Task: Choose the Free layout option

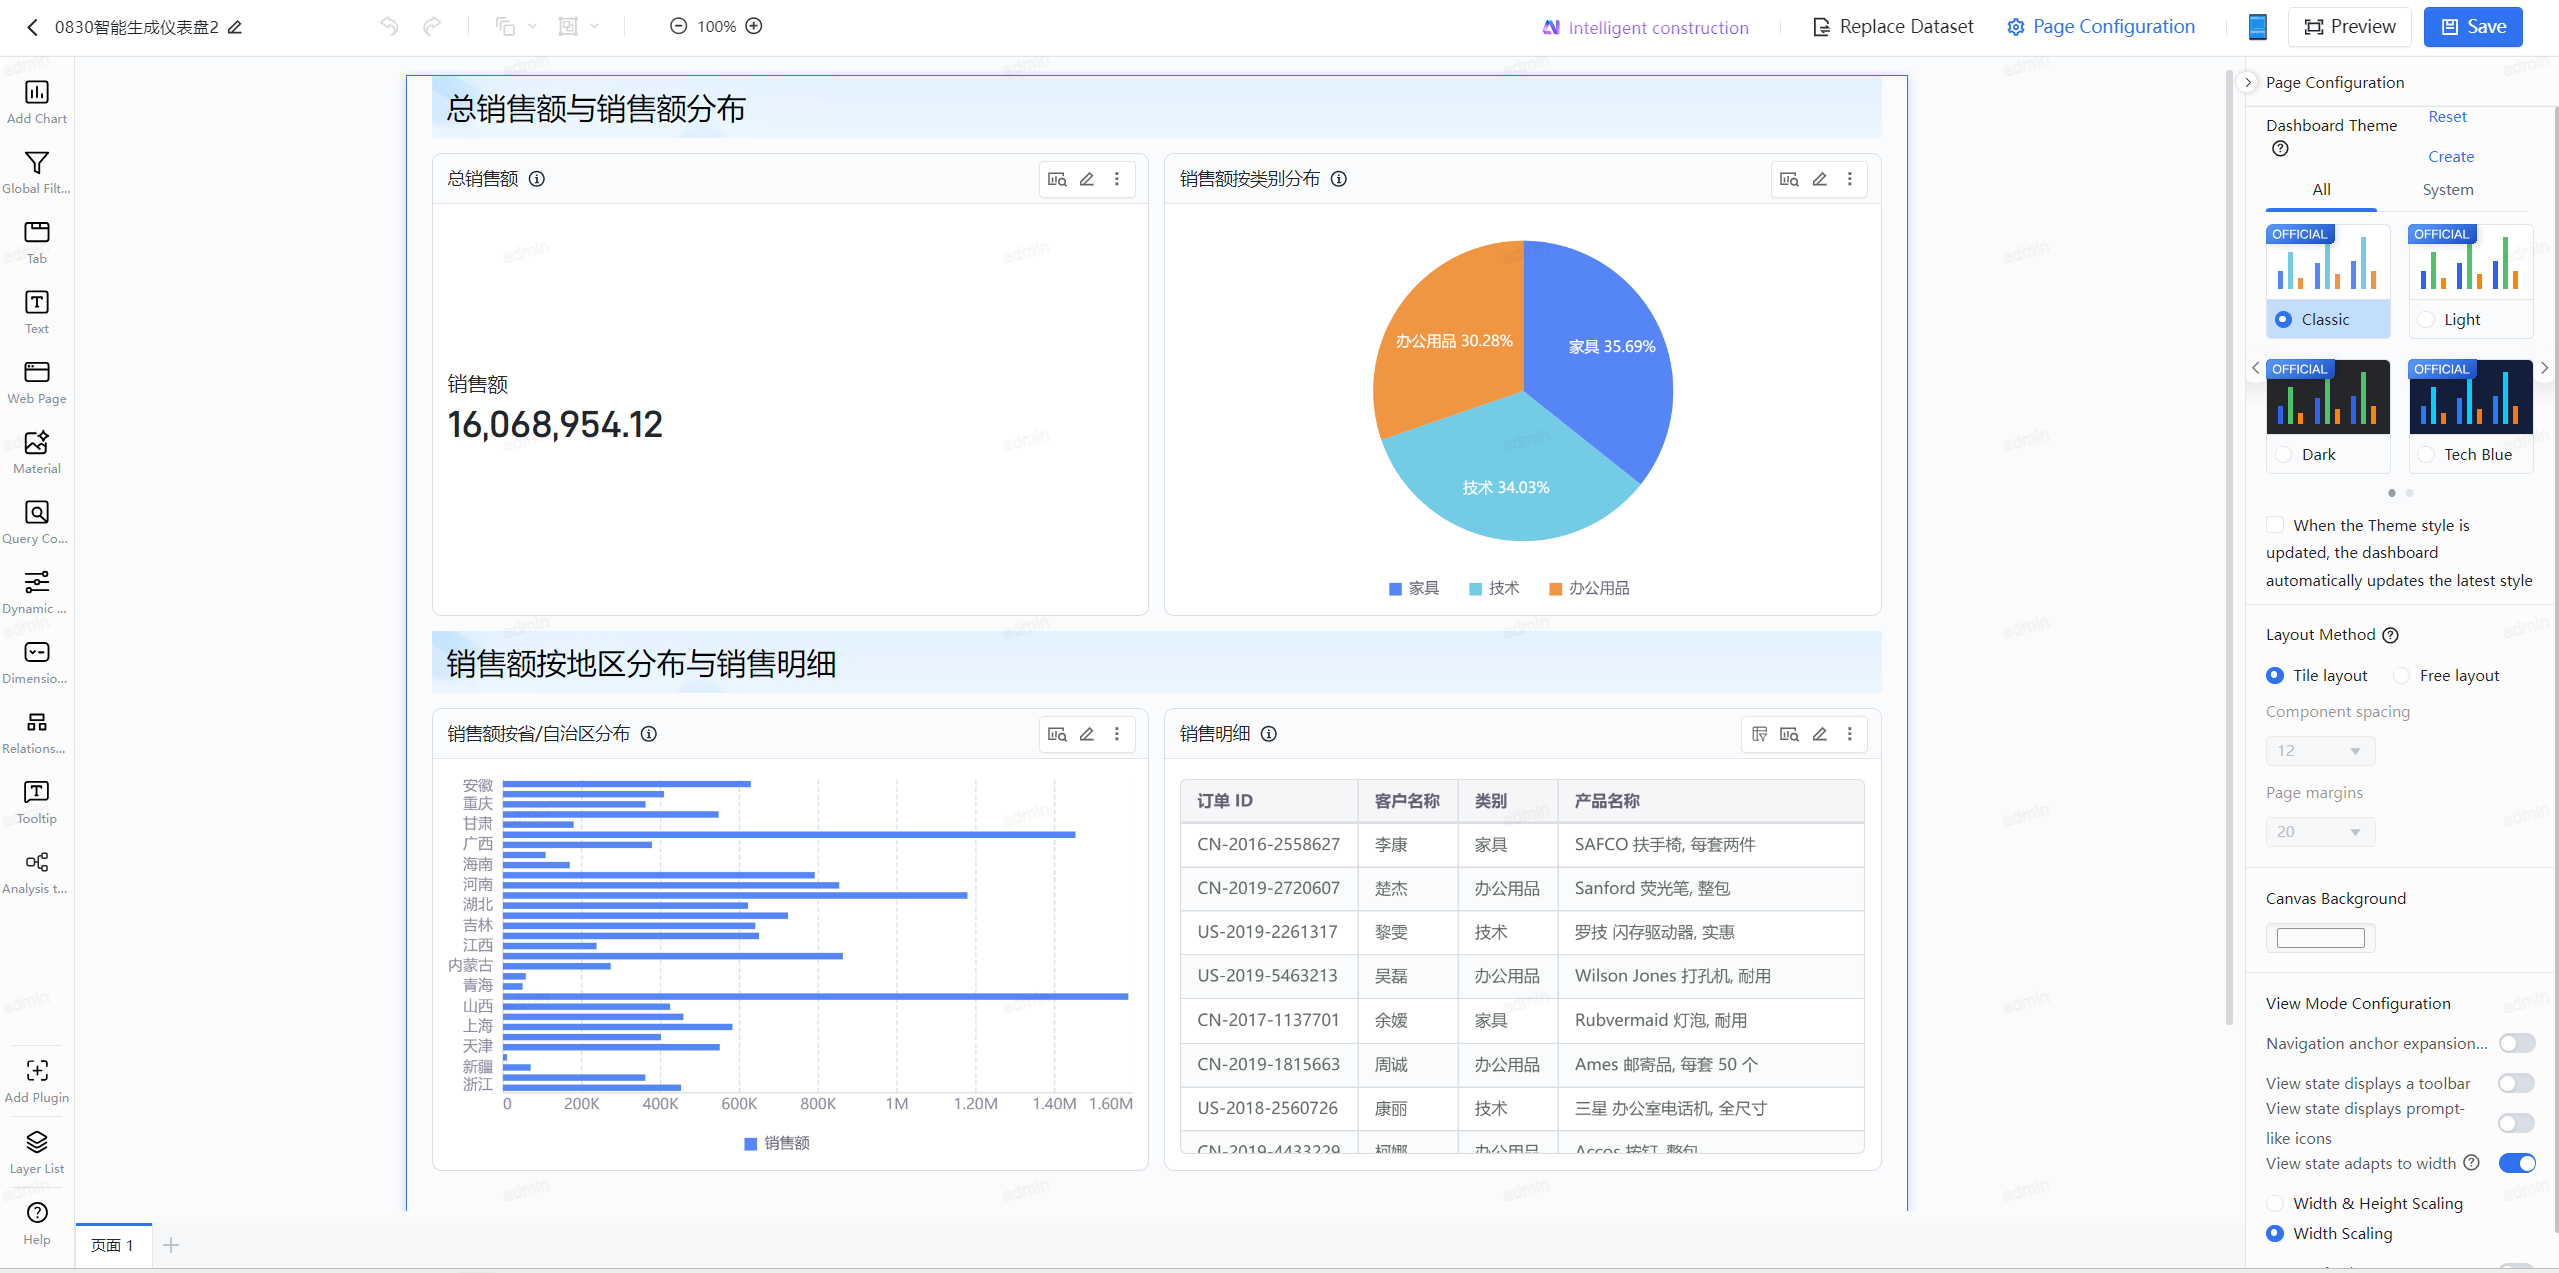Action: (x=2401, y=676)
